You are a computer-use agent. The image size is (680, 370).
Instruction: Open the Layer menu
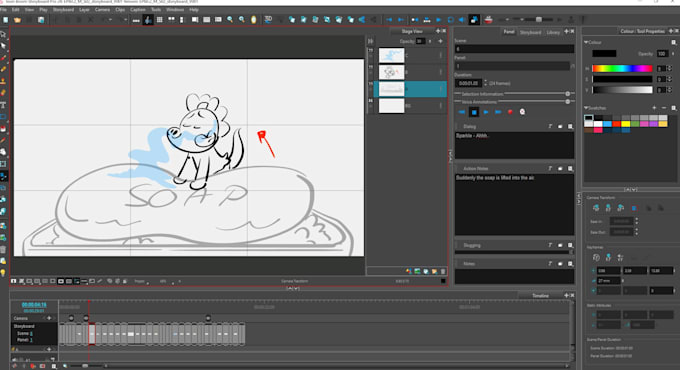pos(85,10)
